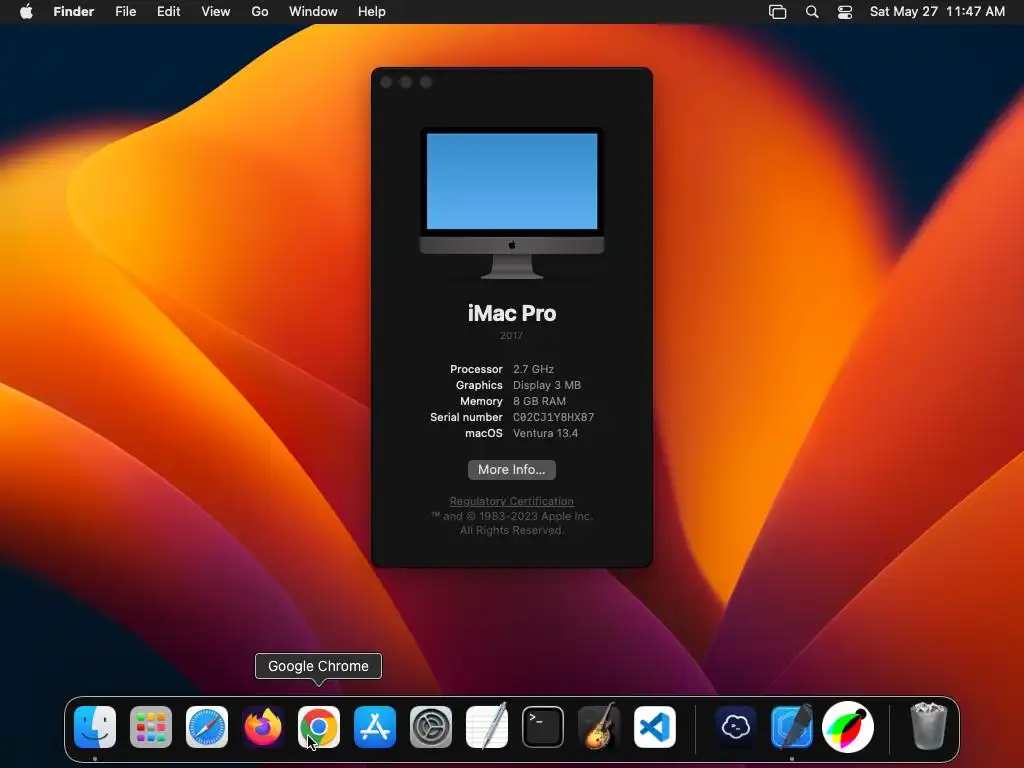The height and width of the screenshot is (768, 1024).
Task: Launch Visual Studio Code from Dock
Action: pyautogui.click(x=655, y=727)
